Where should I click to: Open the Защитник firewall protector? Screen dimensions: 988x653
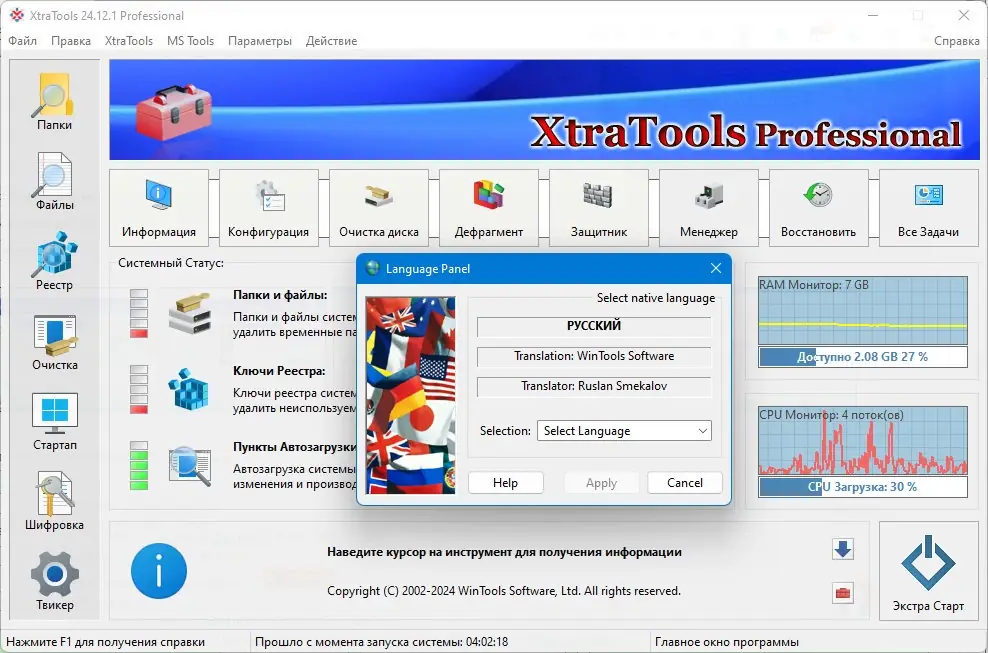coord(599,208)
